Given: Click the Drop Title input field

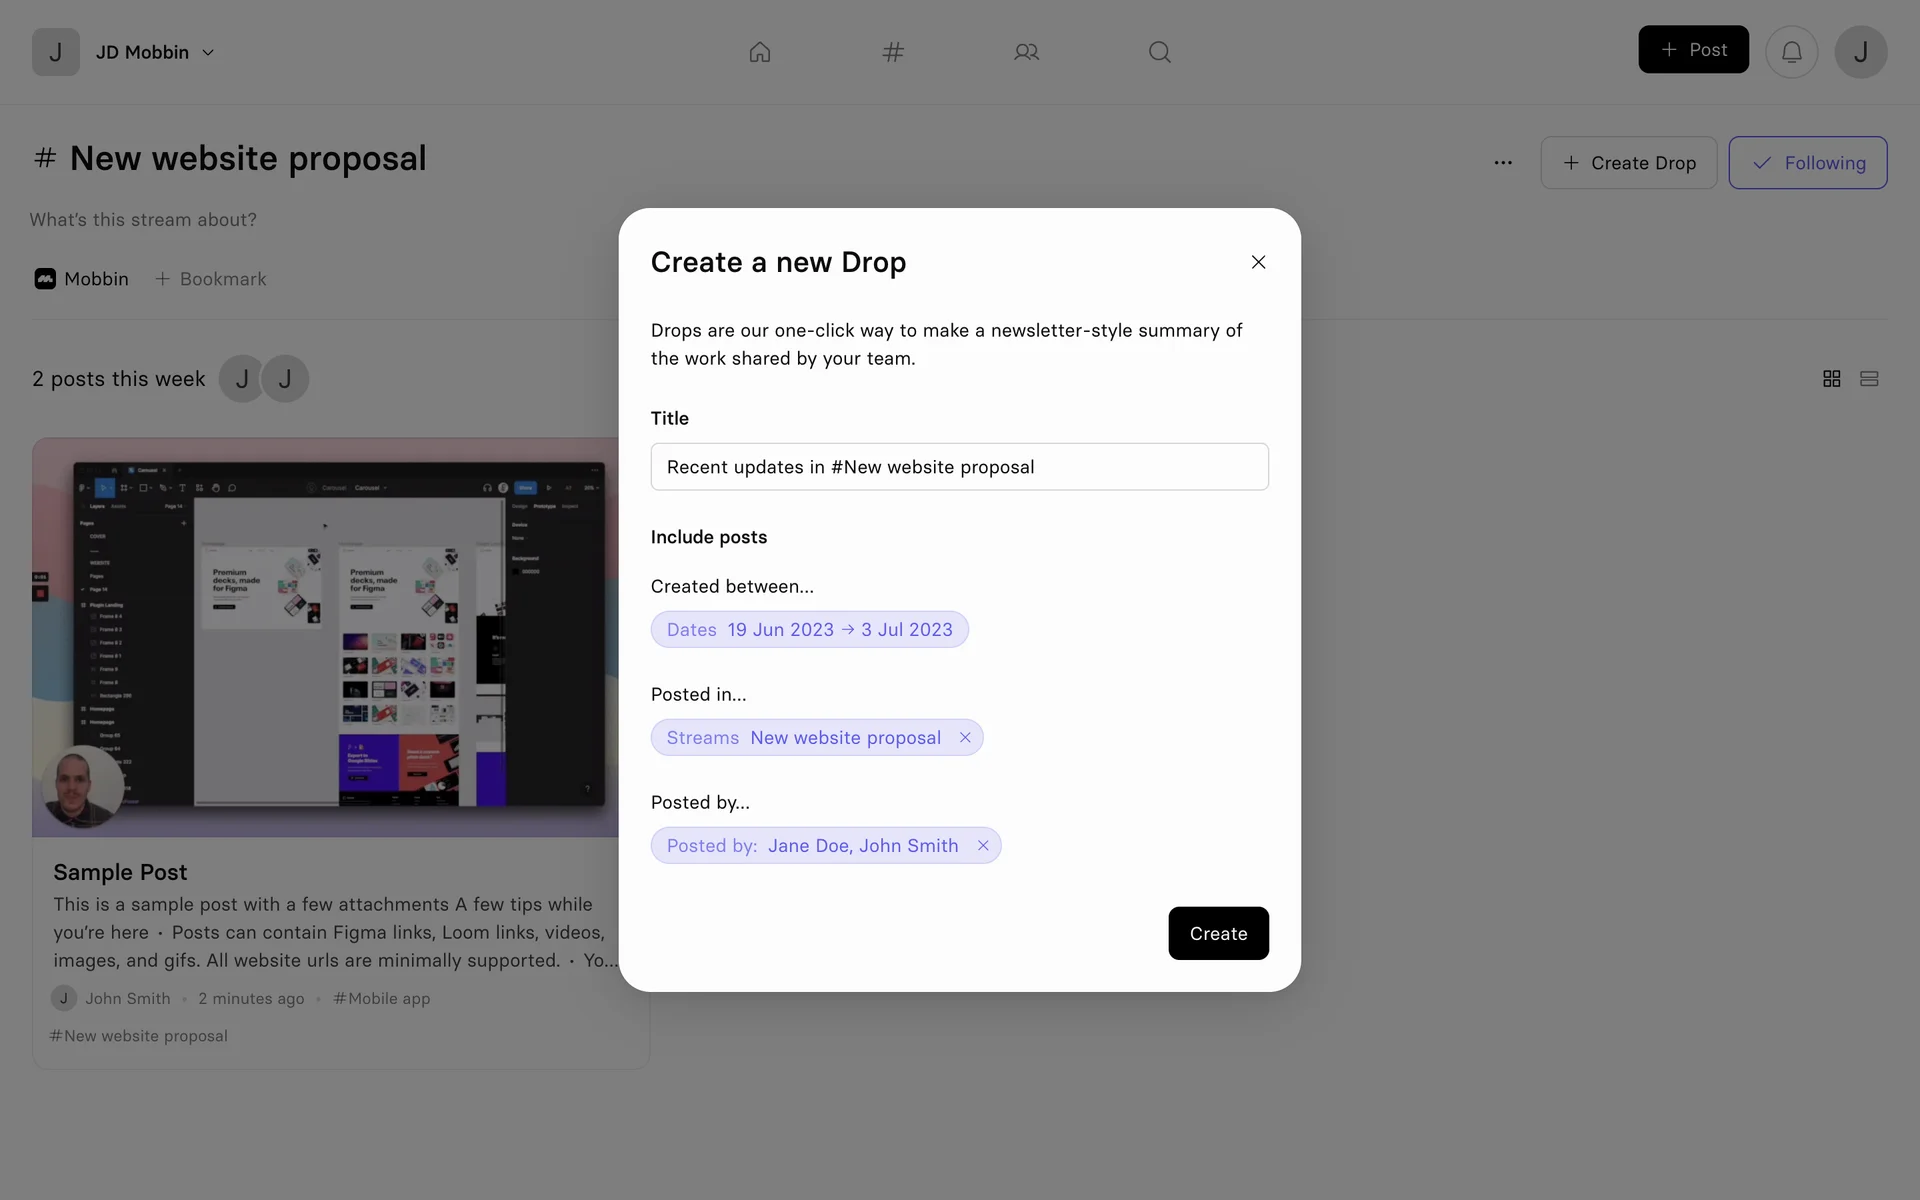Looking at the screenshot, I should point(959,467).
